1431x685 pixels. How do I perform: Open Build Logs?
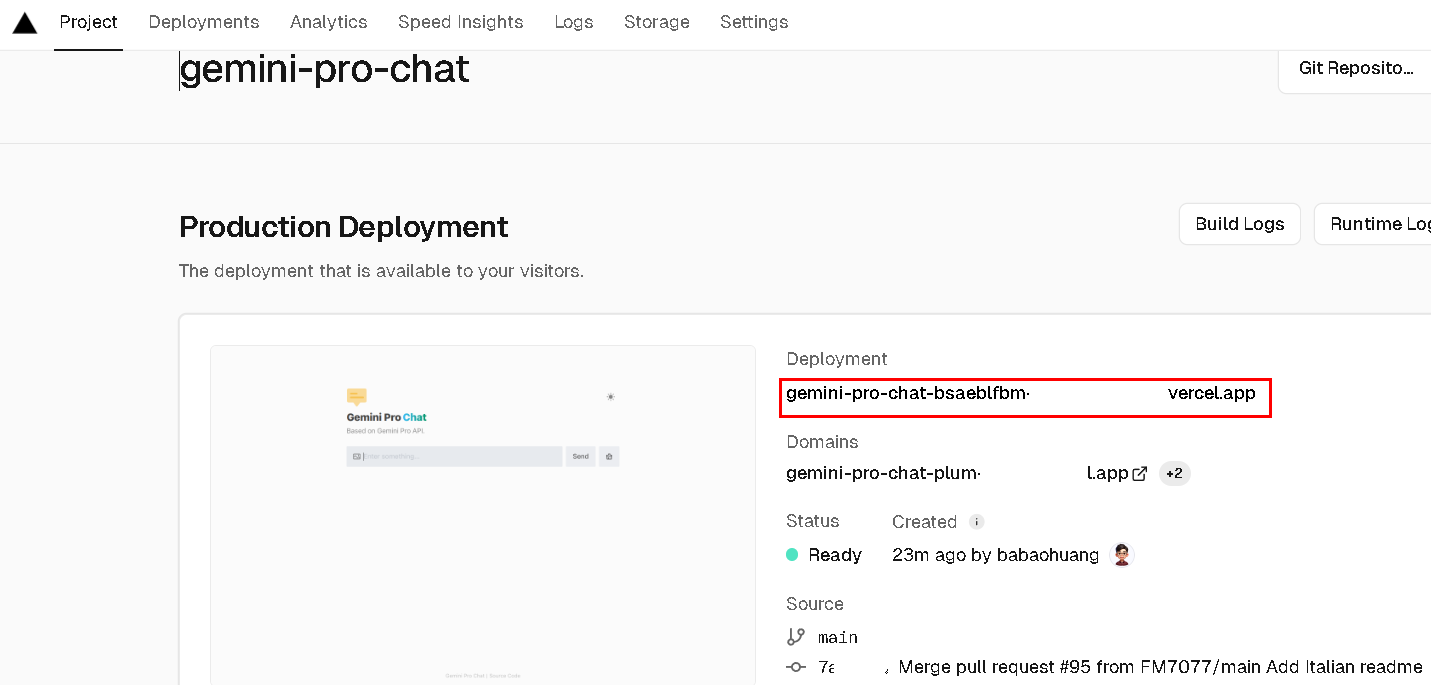(x=1240, y=224)
